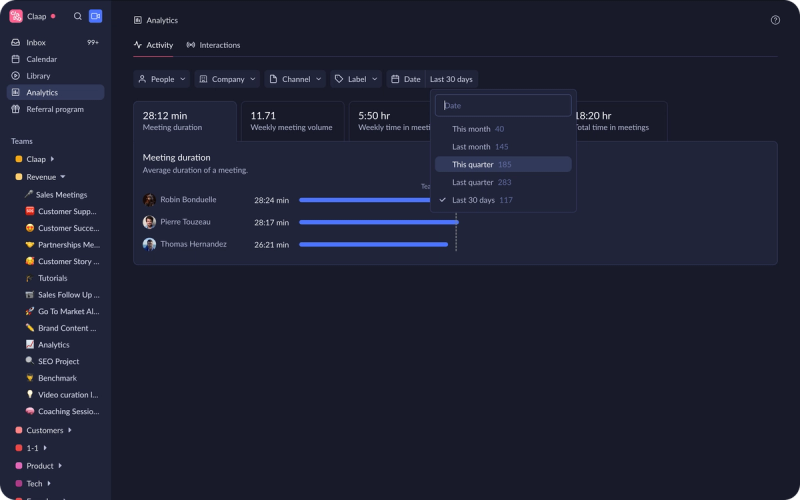The image size is (800, 500).
Task: Click the Analytics channel chart emoji
Action: [x=30, y=344]
